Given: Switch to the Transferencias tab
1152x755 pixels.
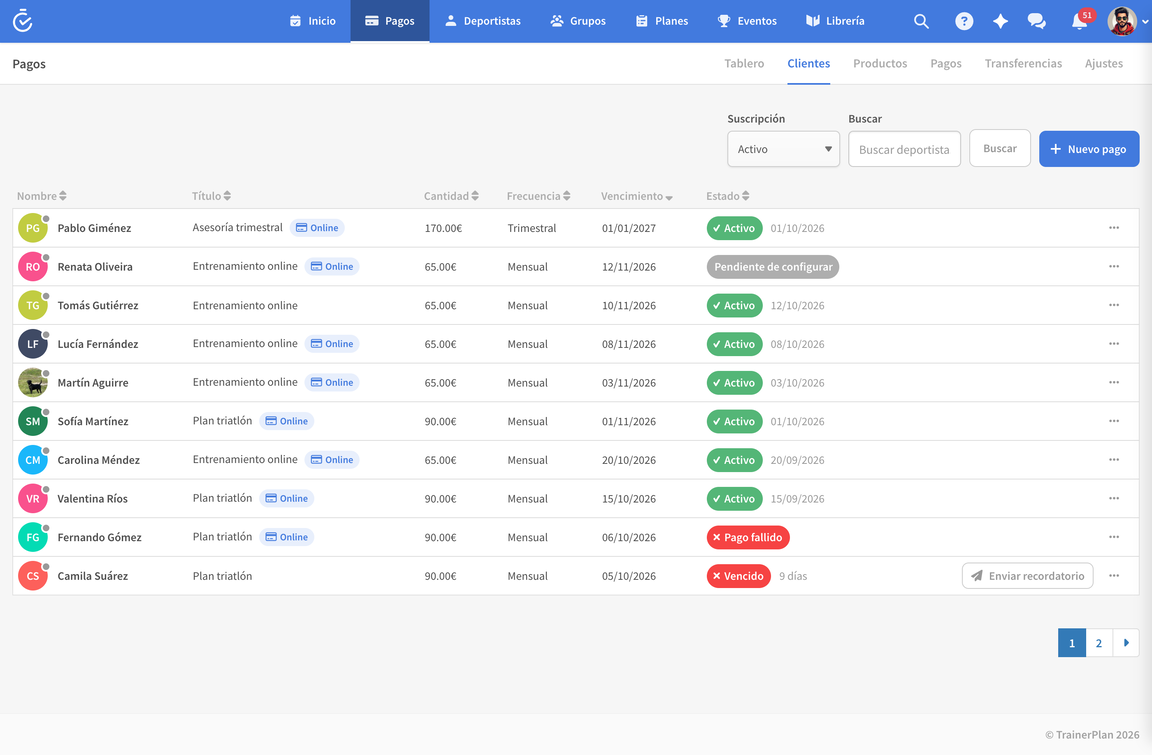Looking at the screenshot, I should tap(1023, 64).
